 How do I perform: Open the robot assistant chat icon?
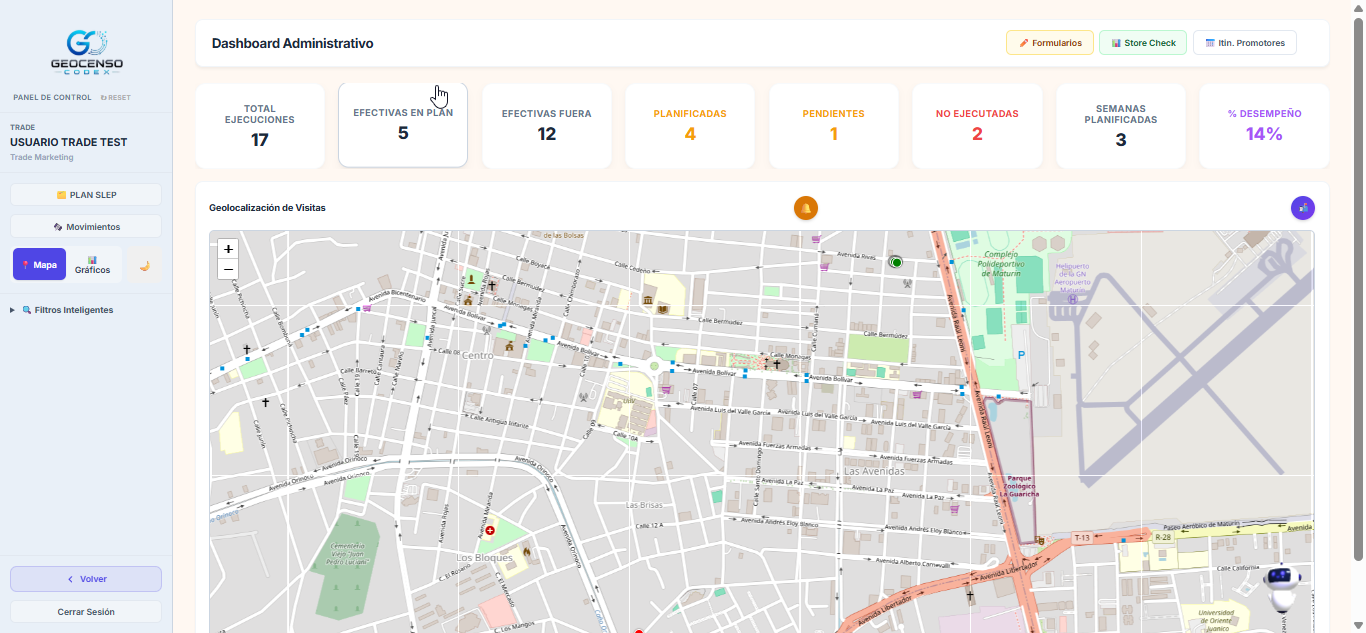(x=1279, y=588)
